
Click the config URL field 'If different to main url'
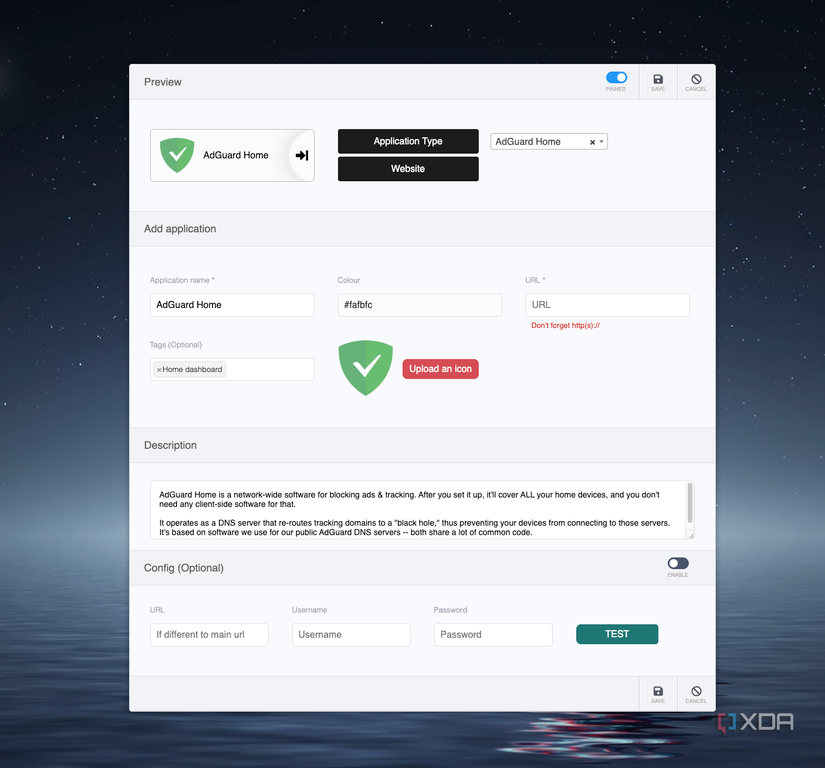209,635
